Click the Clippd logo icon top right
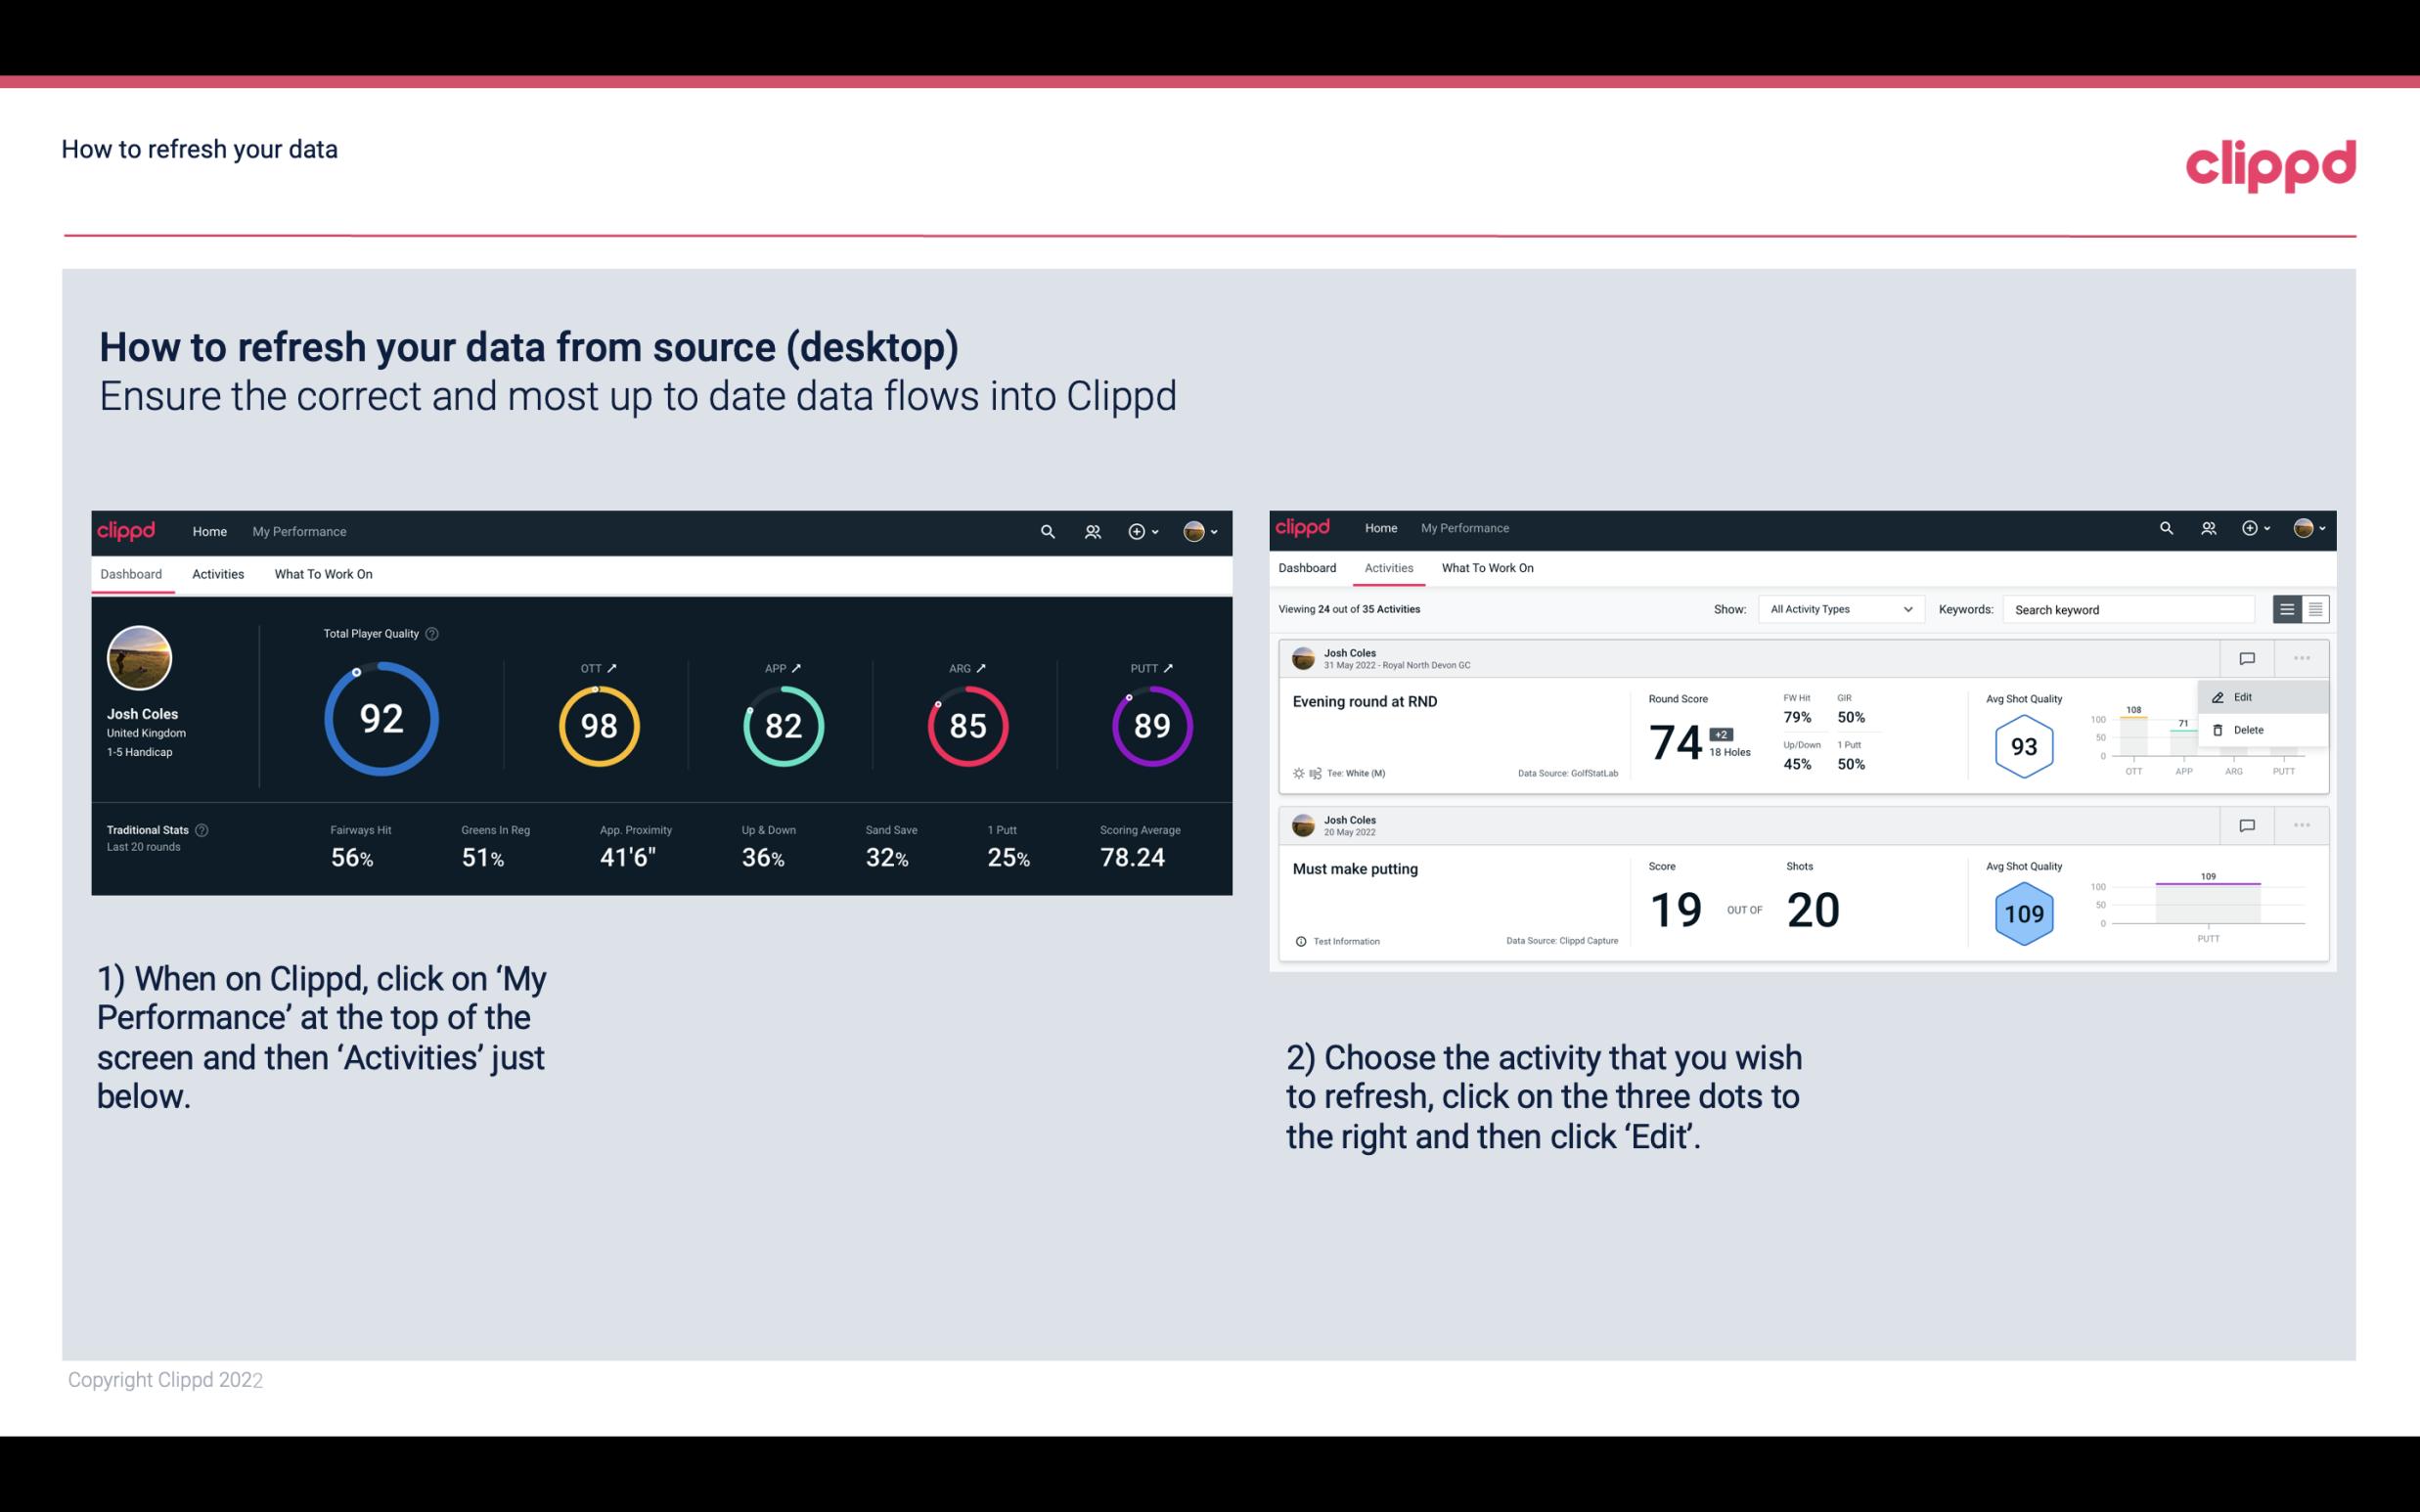This screenshot has width=2420, height=1512. click(x=2270, y=162)
